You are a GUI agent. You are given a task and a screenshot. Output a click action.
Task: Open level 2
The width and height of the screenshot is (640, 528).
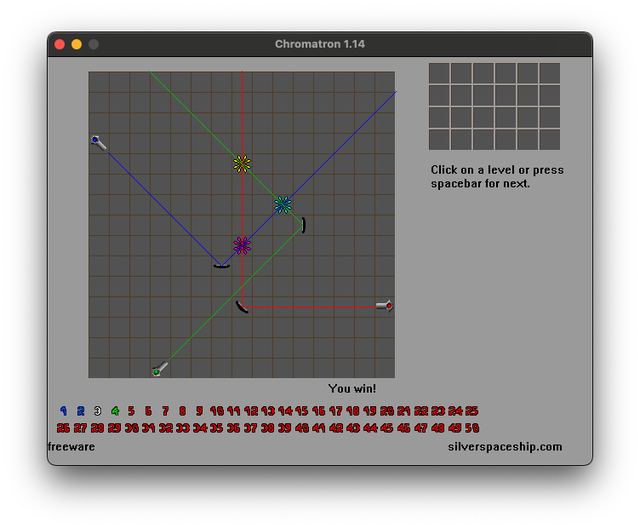[x=80, y=410]
